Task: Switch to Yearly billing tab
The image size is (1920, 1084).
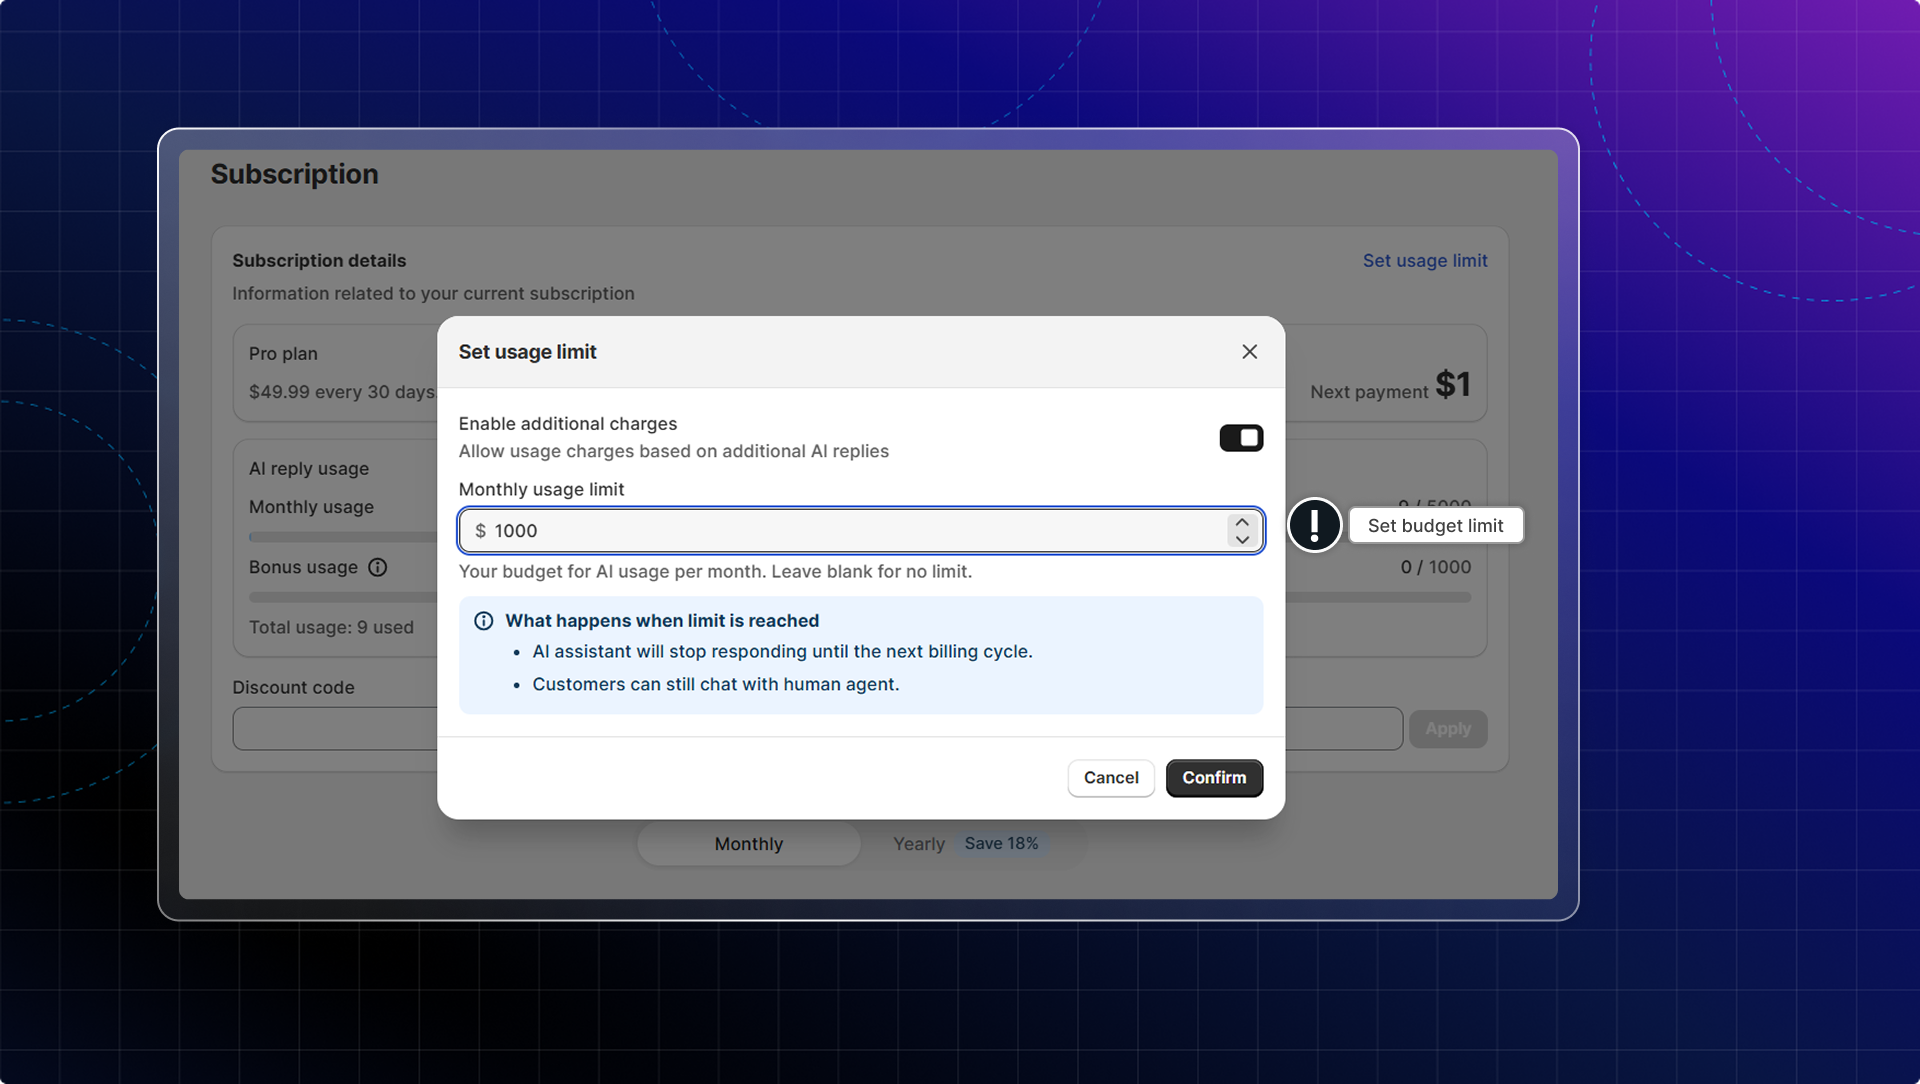Action: tap(918, 844)
